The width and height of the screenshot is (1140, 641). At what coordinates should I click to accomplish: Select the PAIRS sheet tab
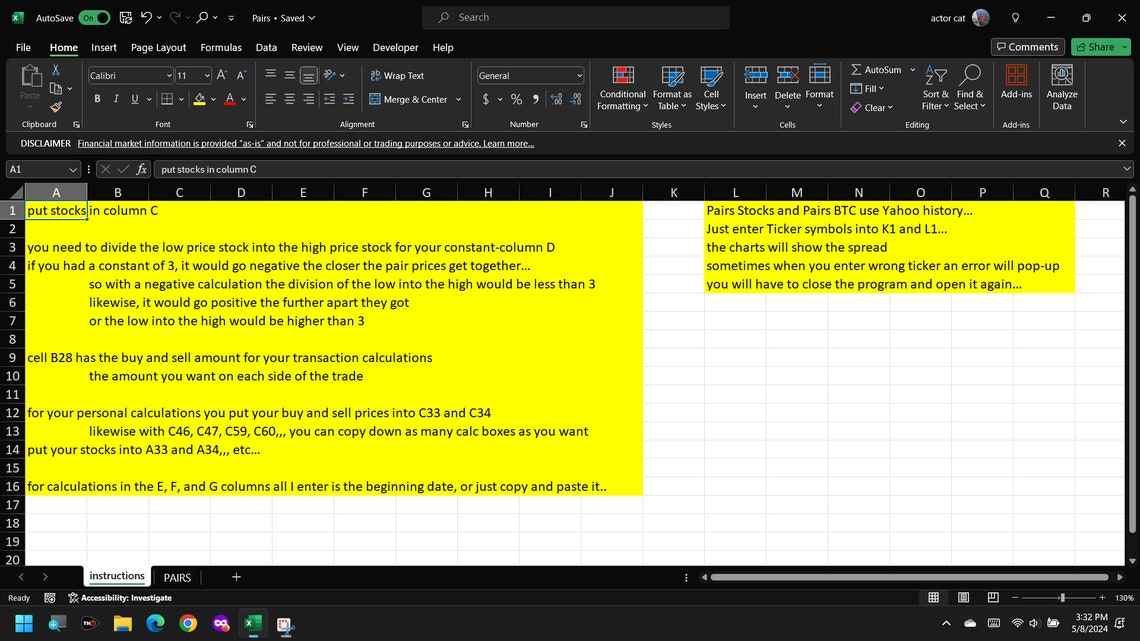tap(177, 577)
